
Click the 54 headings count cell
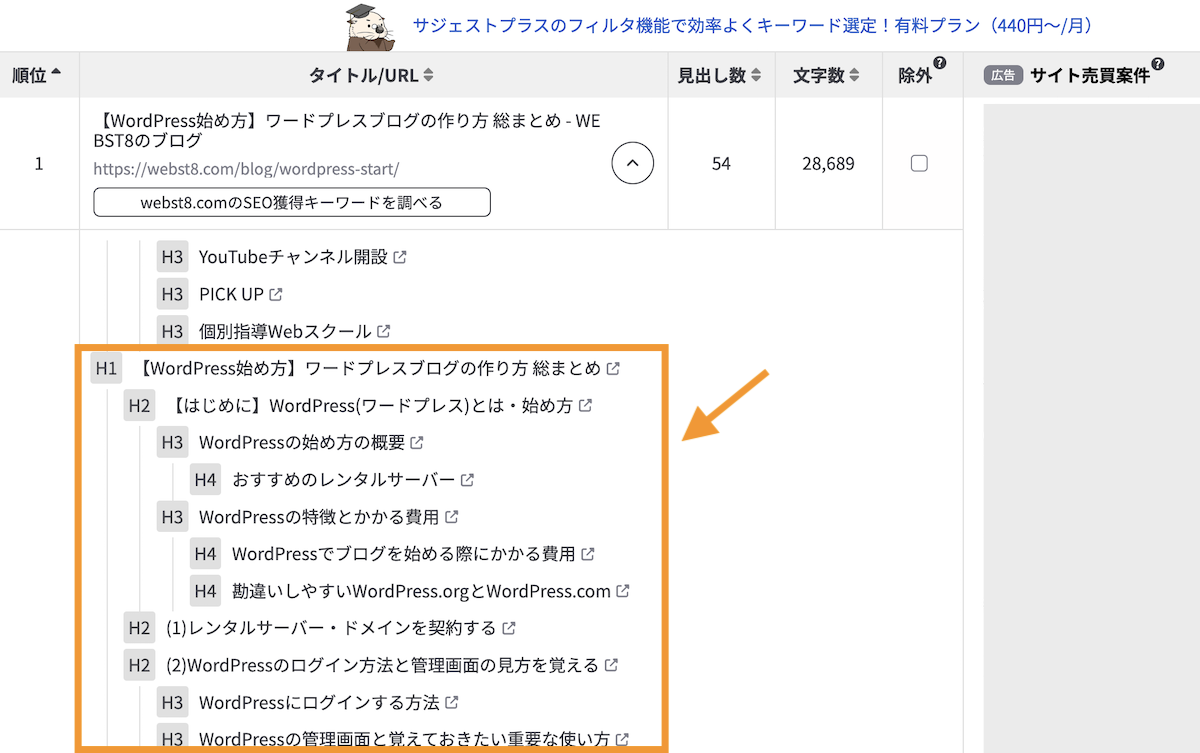point(721,164)
